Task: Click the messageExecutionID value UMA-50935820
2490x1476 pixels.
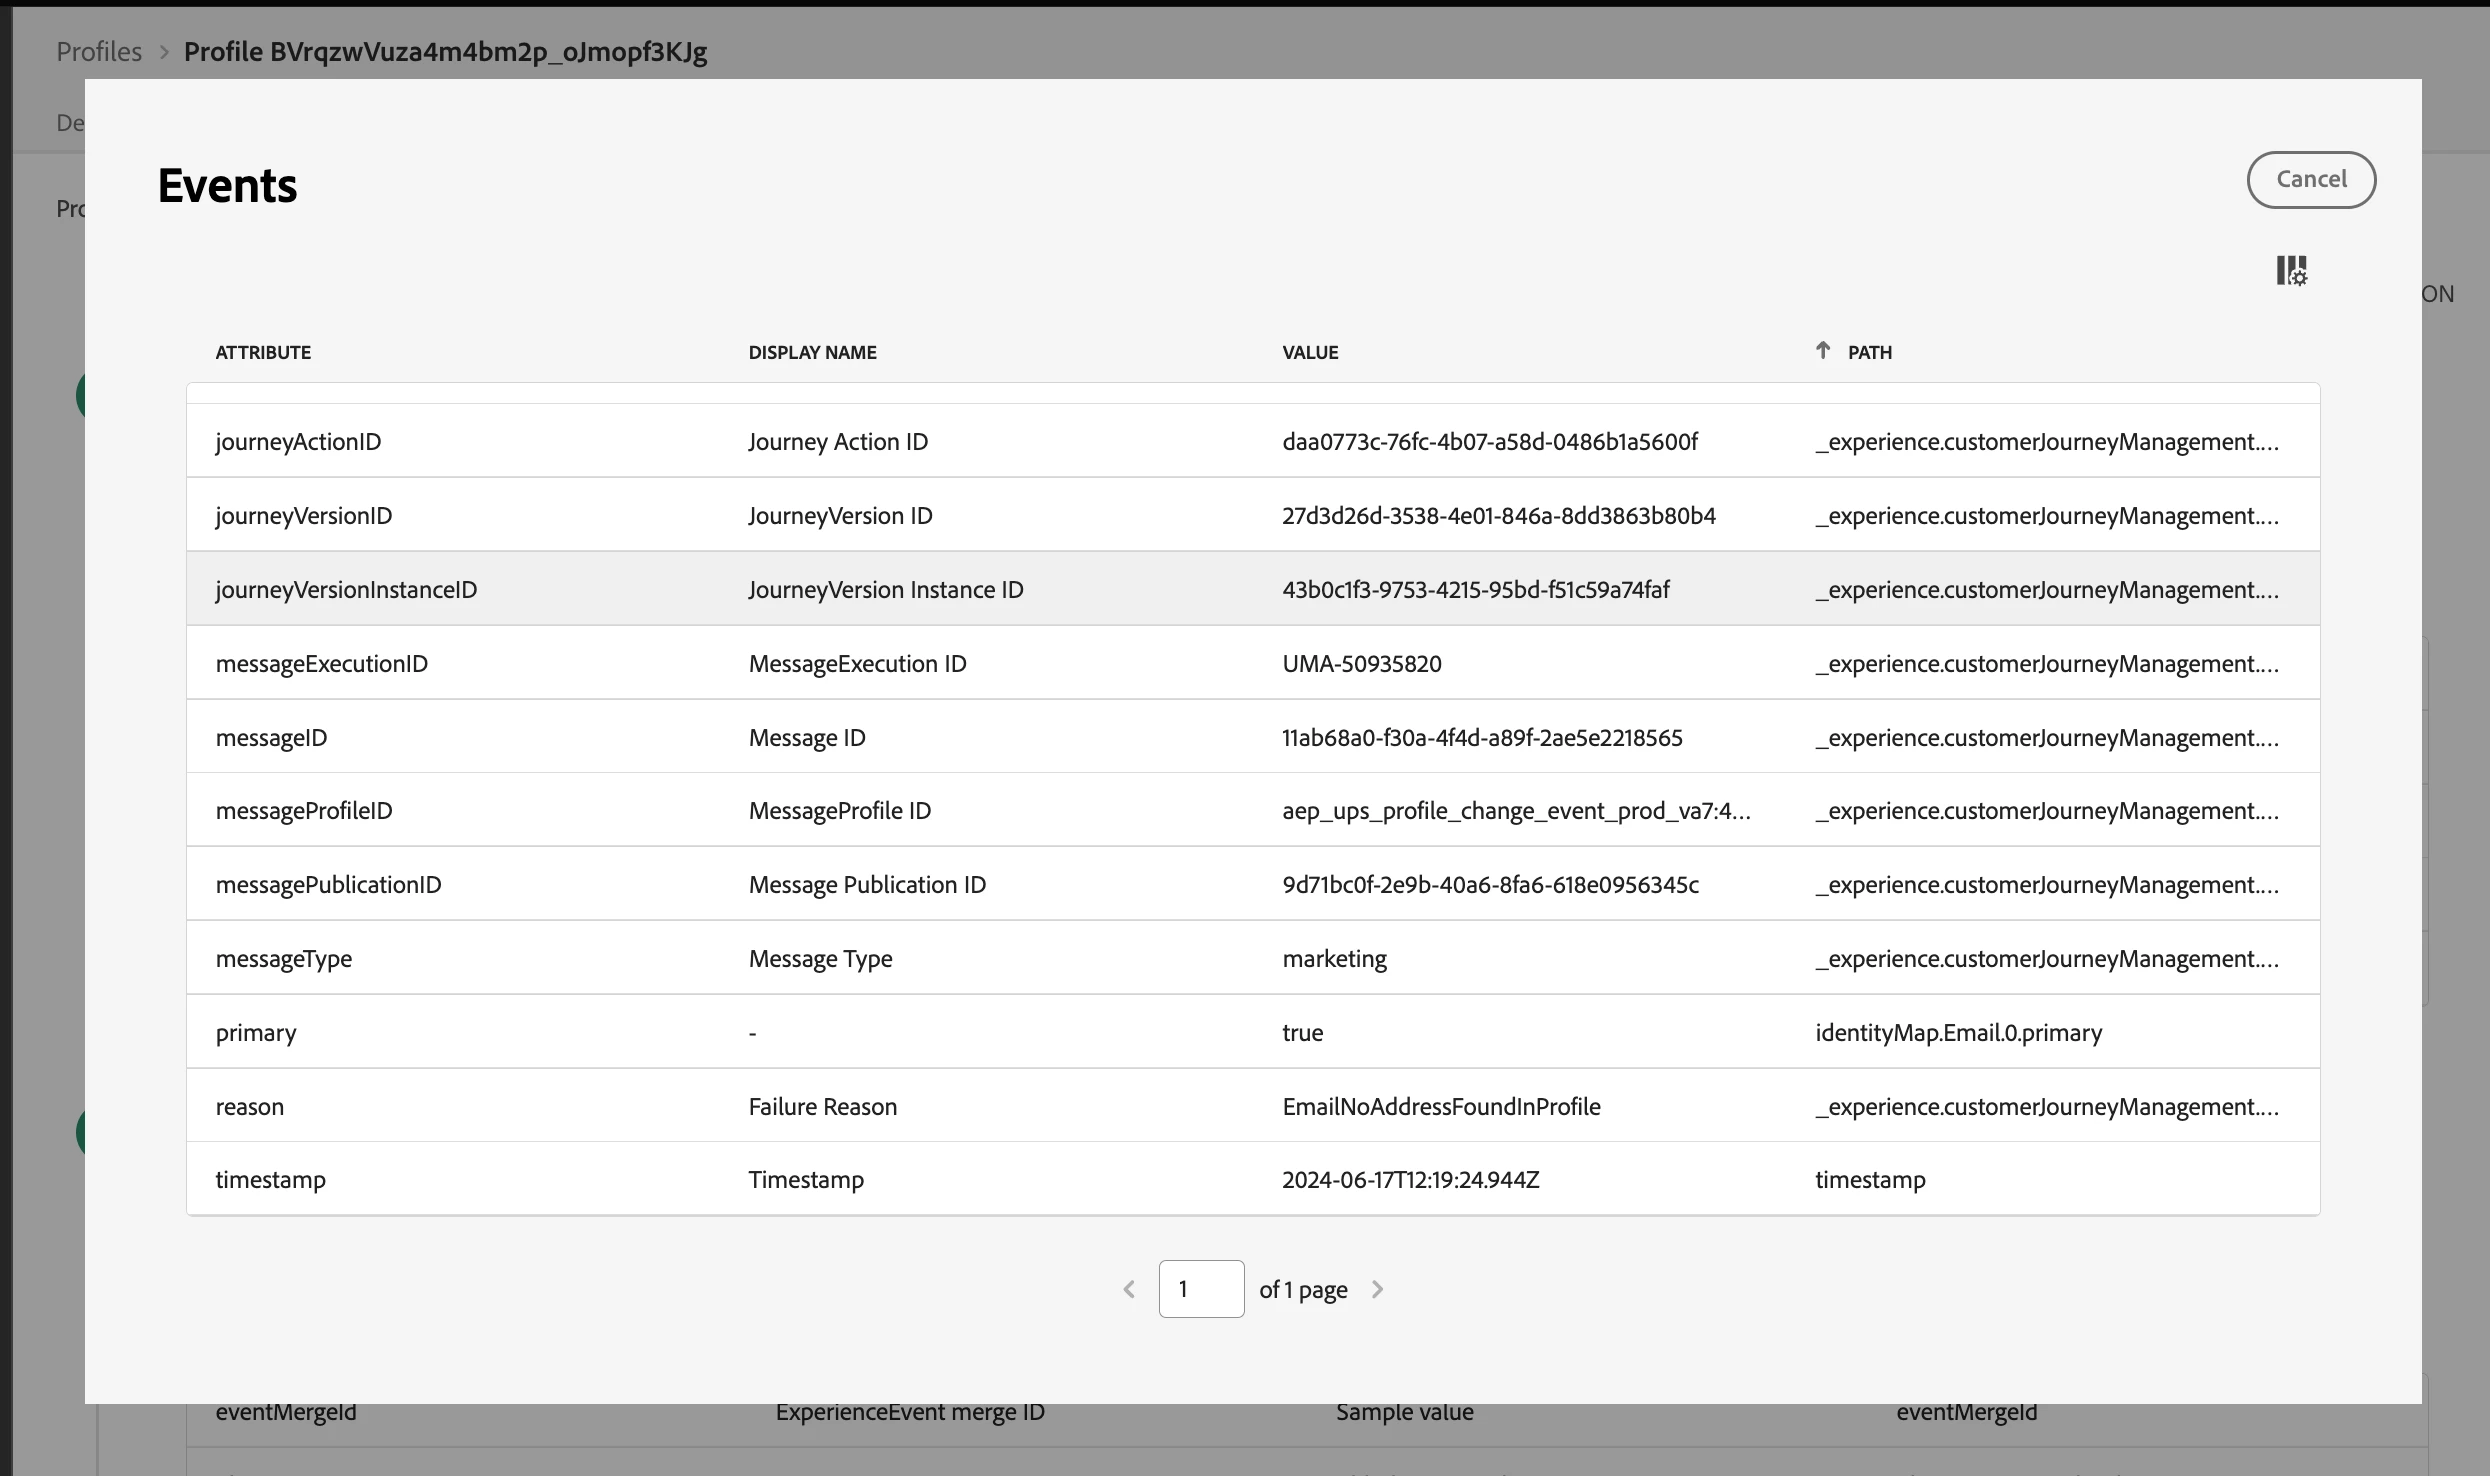Action: [x=1361, y=664]
